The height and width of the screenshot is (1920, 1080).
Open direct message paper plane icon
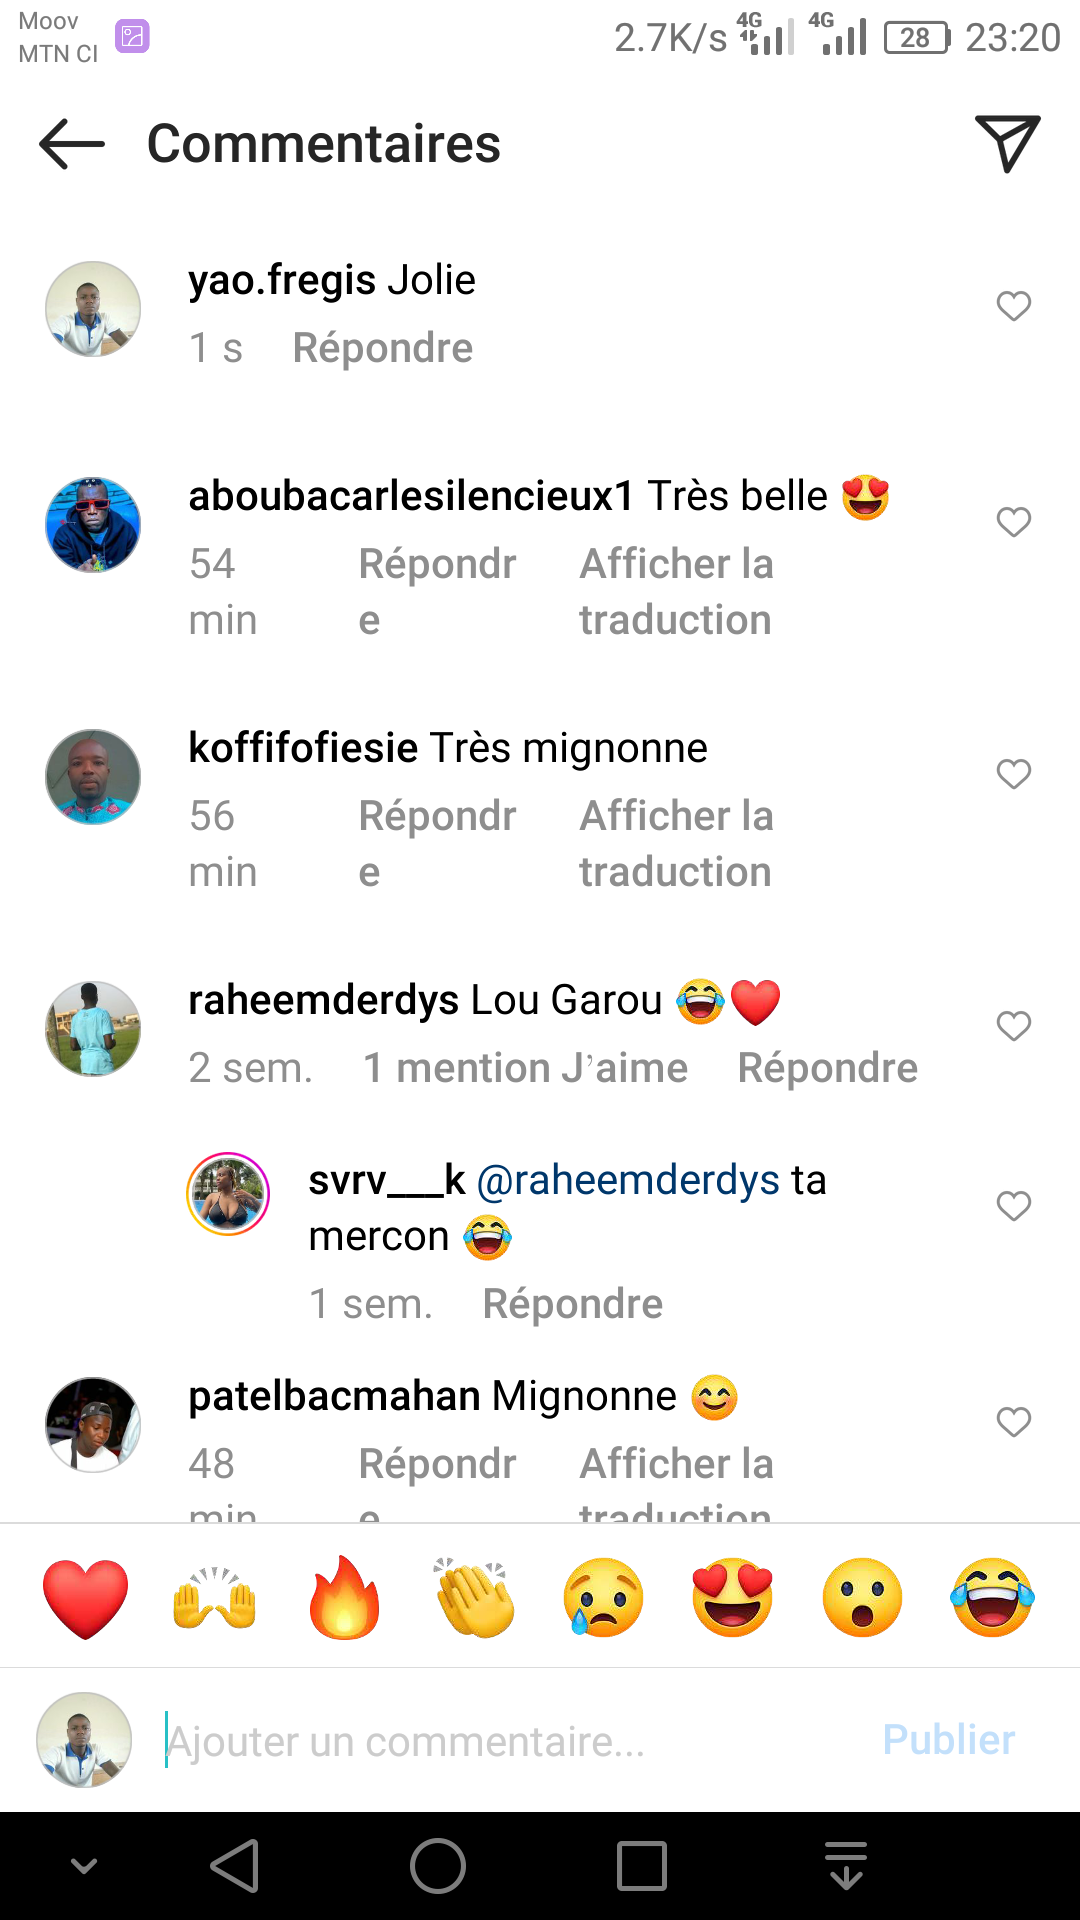(x=1007, y=144)
